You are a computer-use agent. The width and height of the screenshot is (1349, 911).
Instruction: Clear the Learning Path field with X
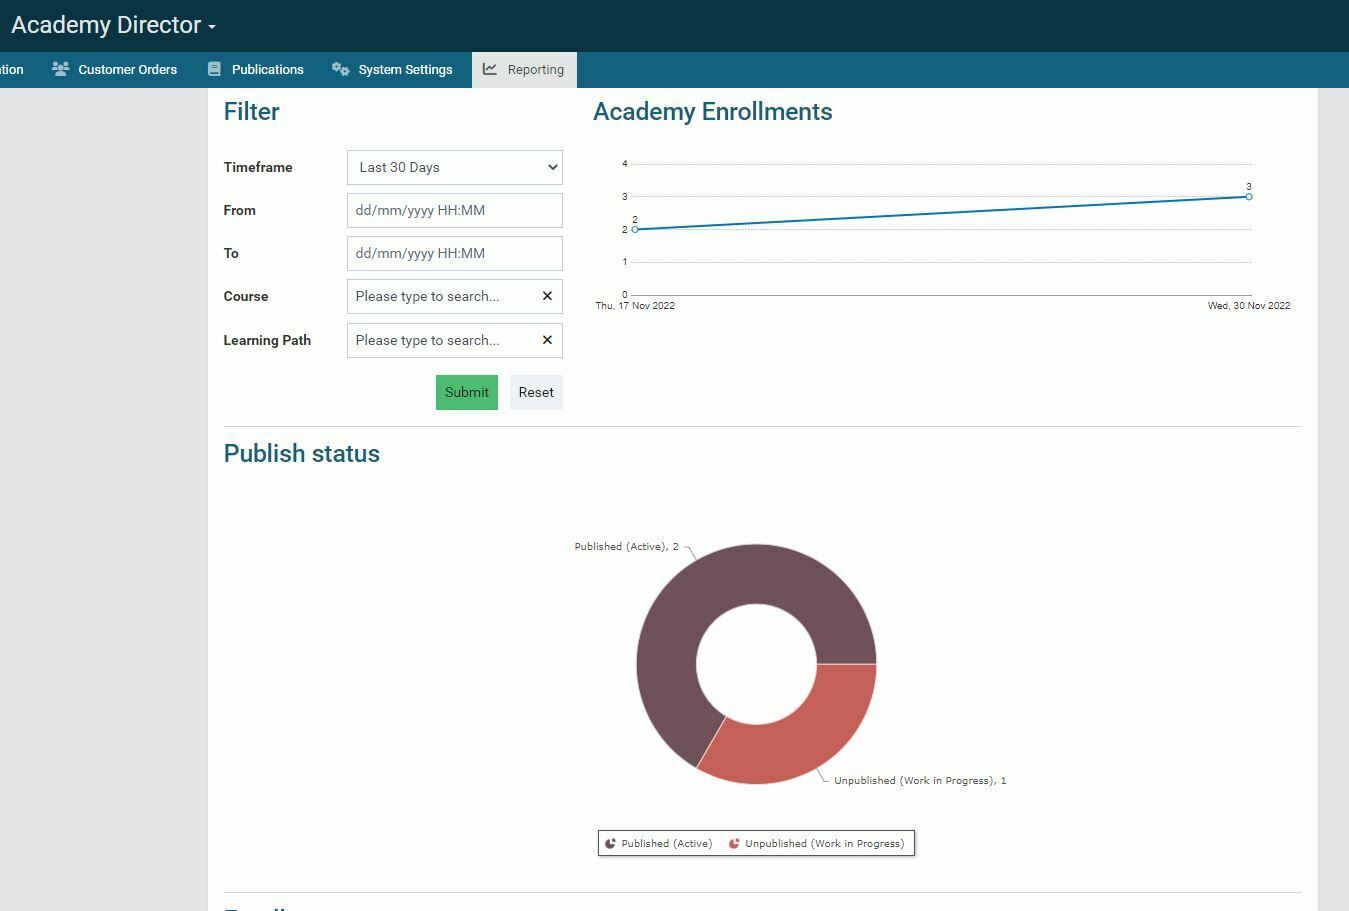pyautogui.click(x=547, y=340)
